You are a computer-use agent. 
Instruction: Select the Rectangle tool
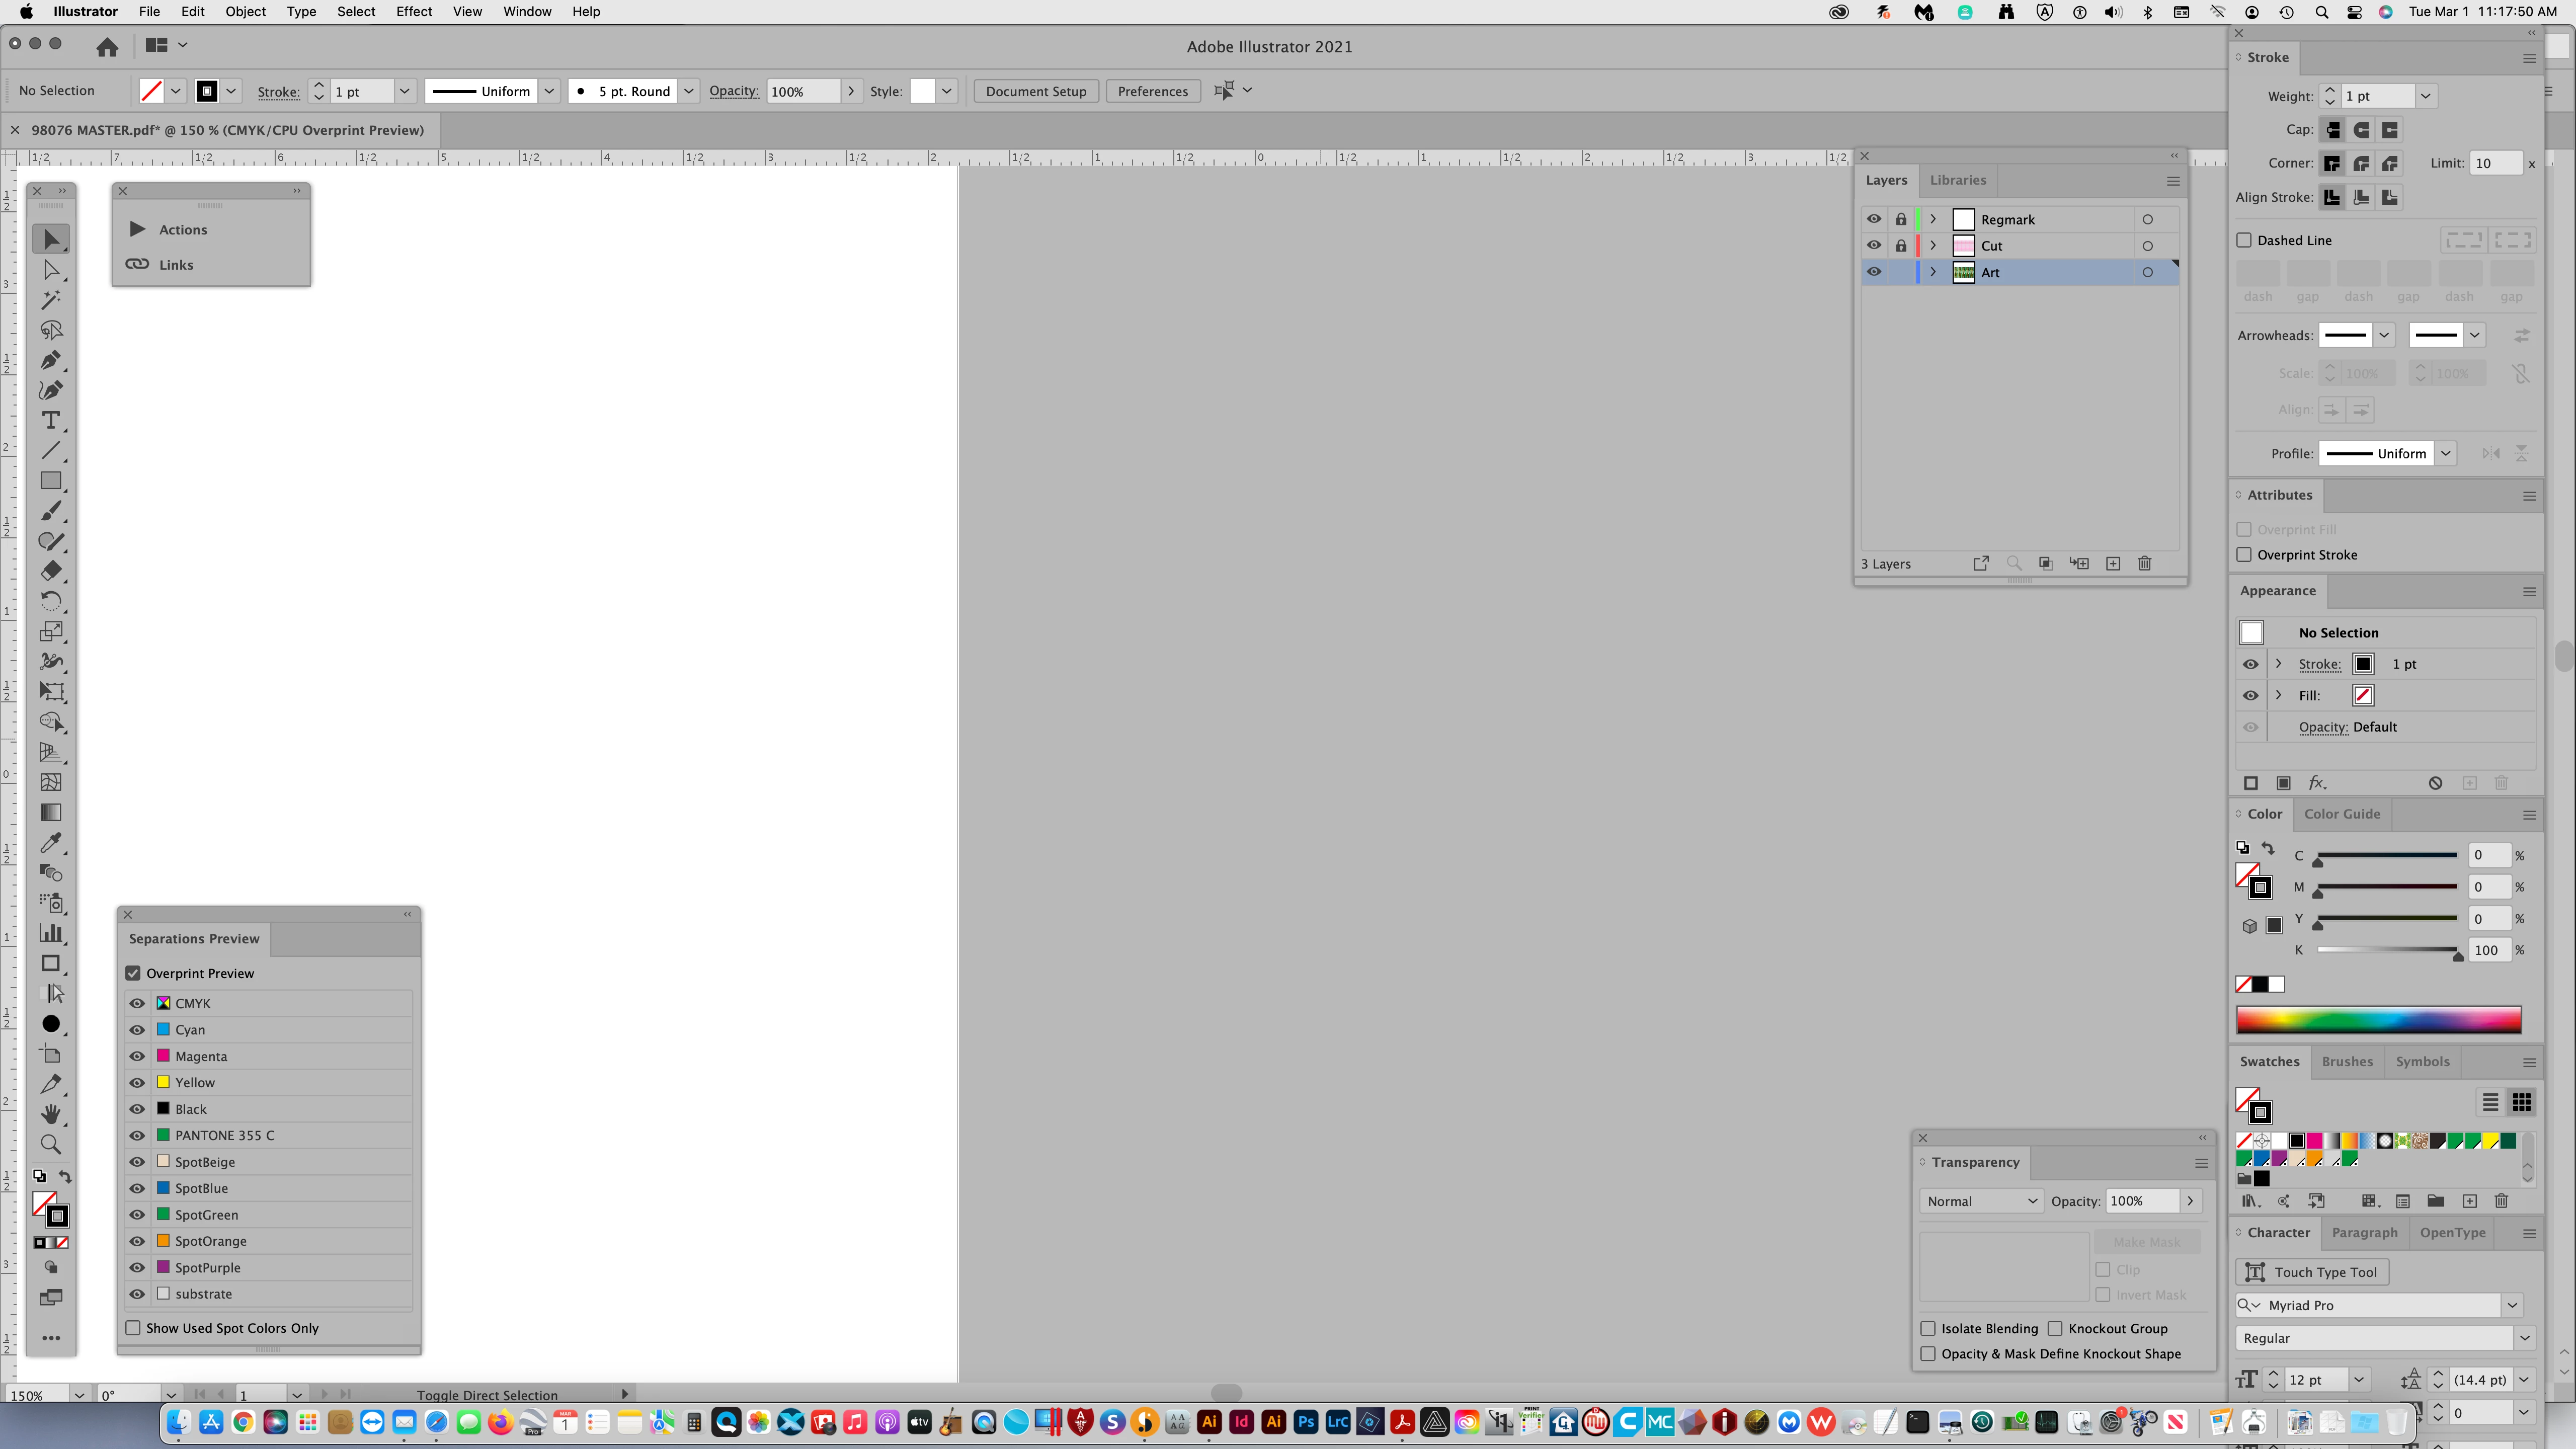pyautogui.click(x=51, y=481)
